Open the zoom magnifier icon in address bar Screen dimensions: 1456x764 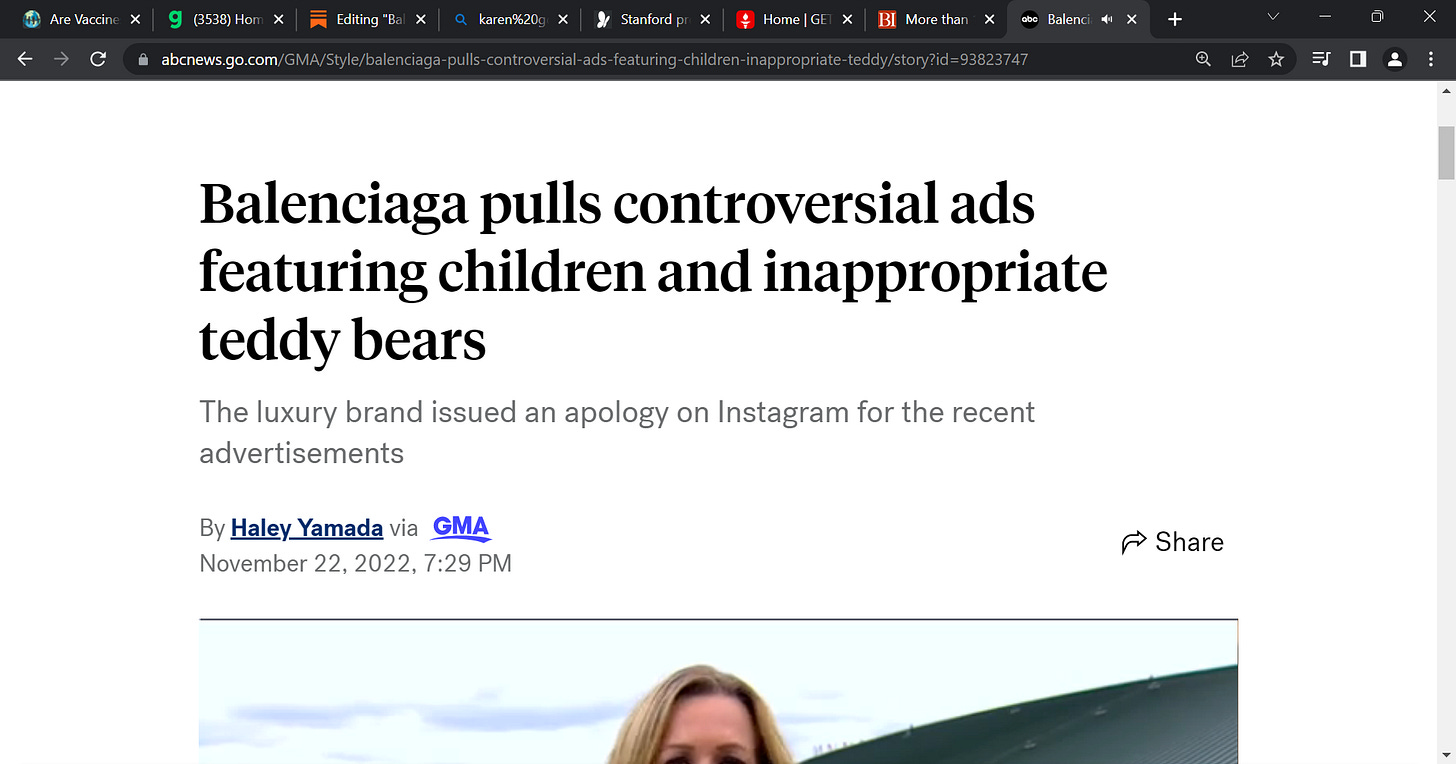1204,59
